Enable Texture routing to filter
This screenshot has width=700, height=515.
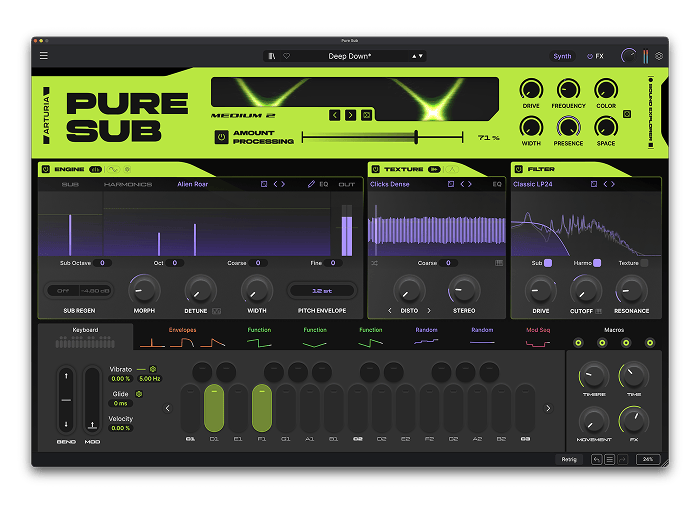[644, 263]
